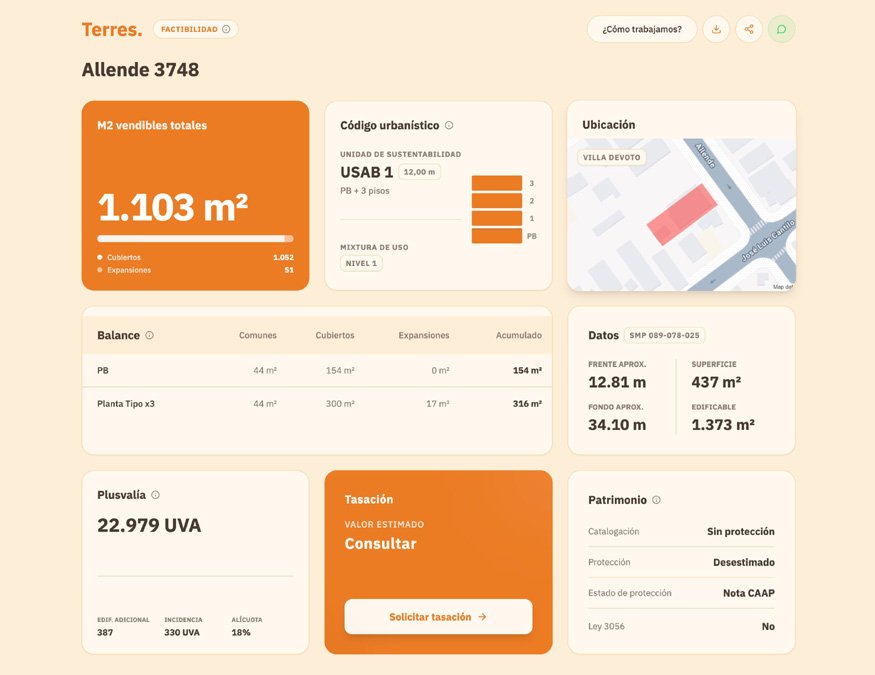This screenshot has height=675, width=875.
Task: Select the NIVEL 1 mixtura badge
Action: 361,262
